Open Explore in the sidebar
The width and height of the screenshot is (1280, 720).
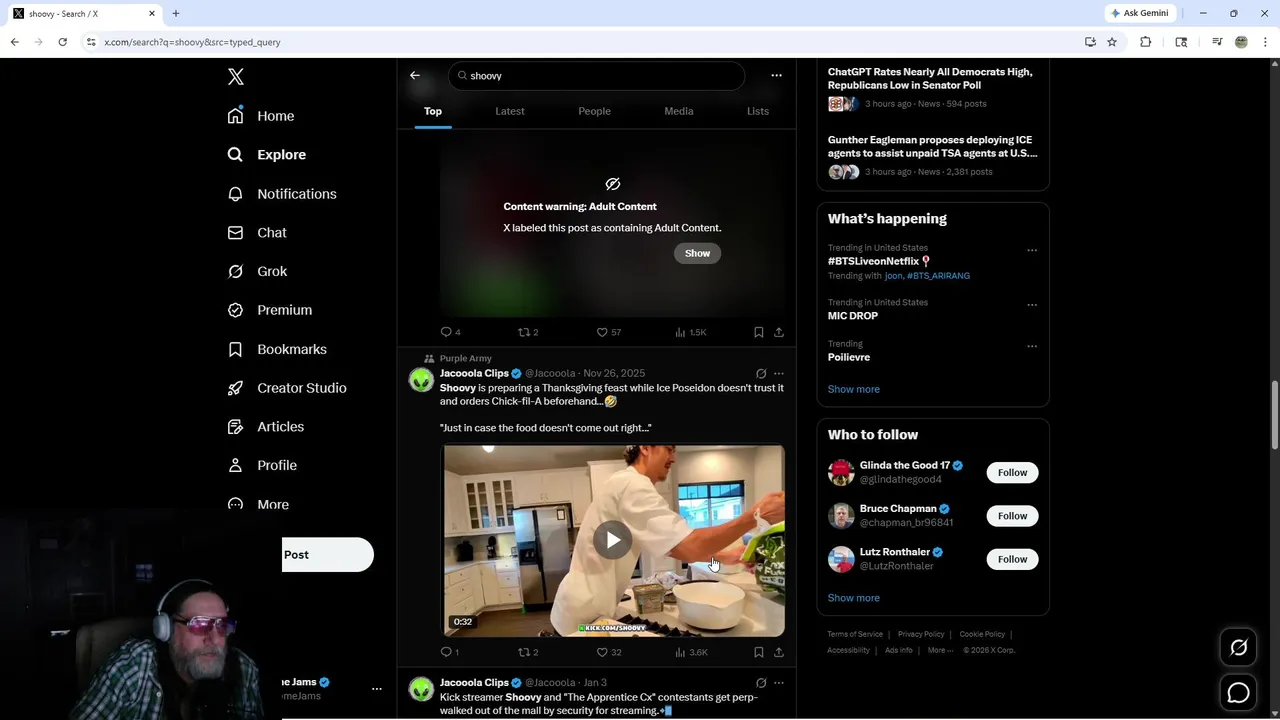tap(267, 155)
